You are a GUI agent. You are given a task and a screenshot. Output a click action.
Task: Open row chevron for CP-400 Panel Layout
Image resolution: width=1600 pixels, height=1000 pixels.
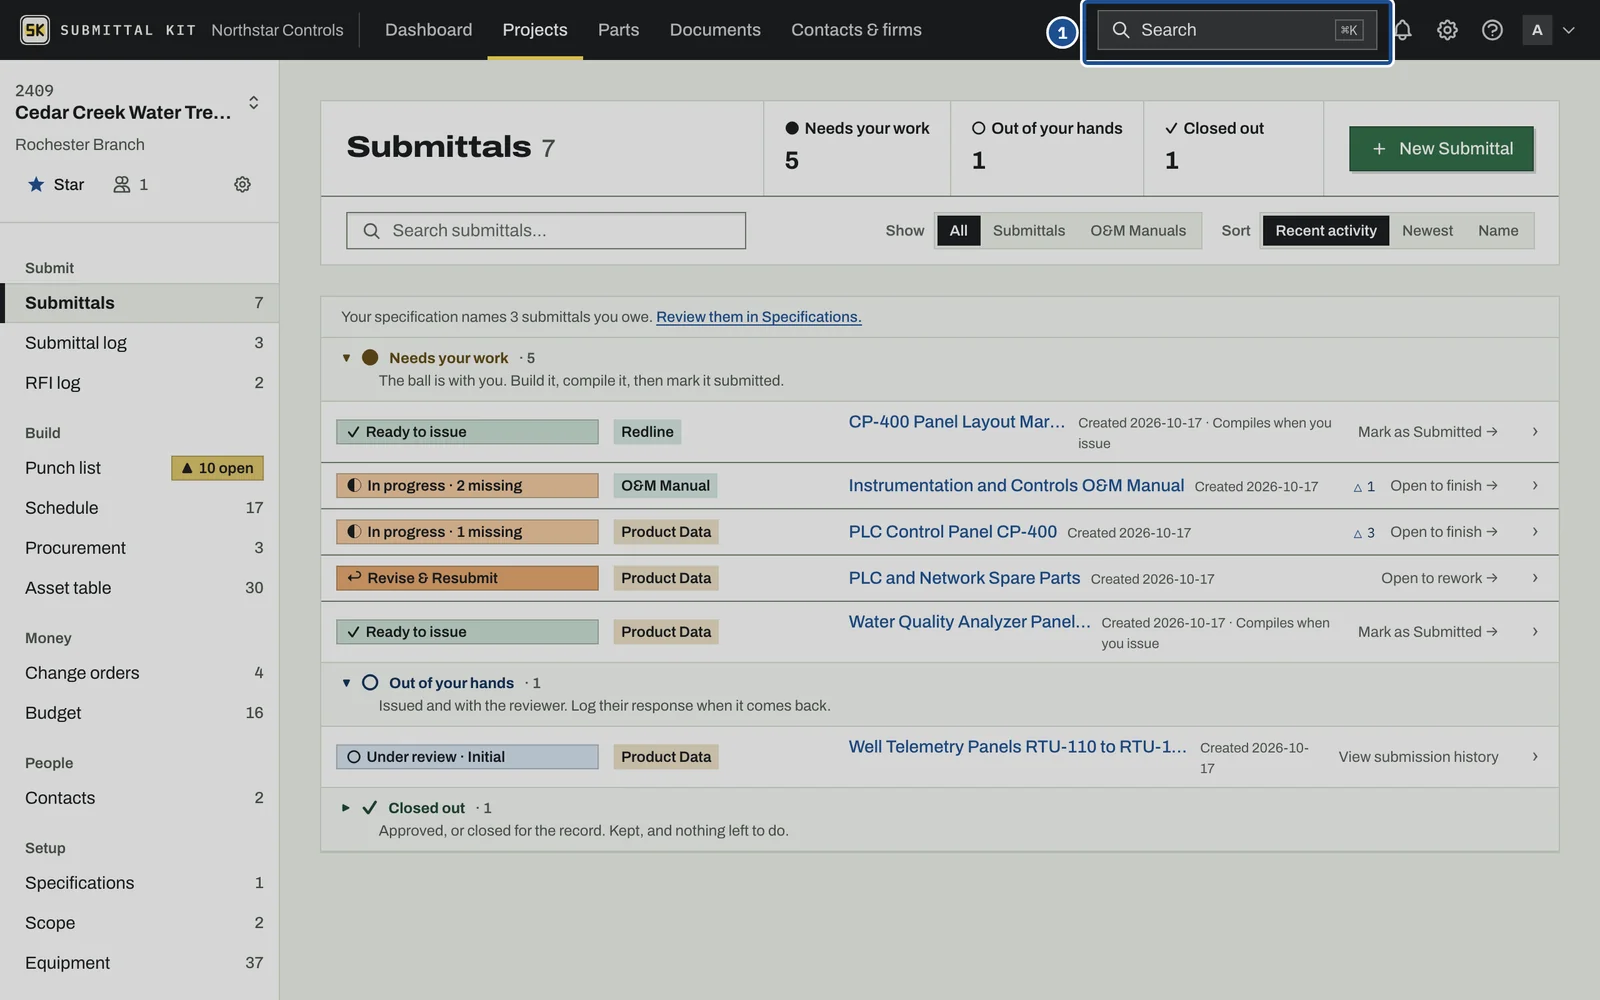[x=1535, y=432]
